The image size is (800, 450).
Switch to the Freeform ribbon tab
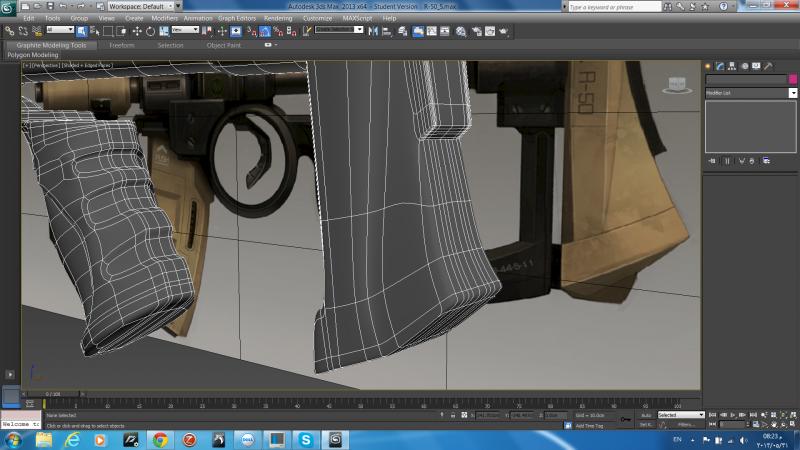[x=122, y=45]
